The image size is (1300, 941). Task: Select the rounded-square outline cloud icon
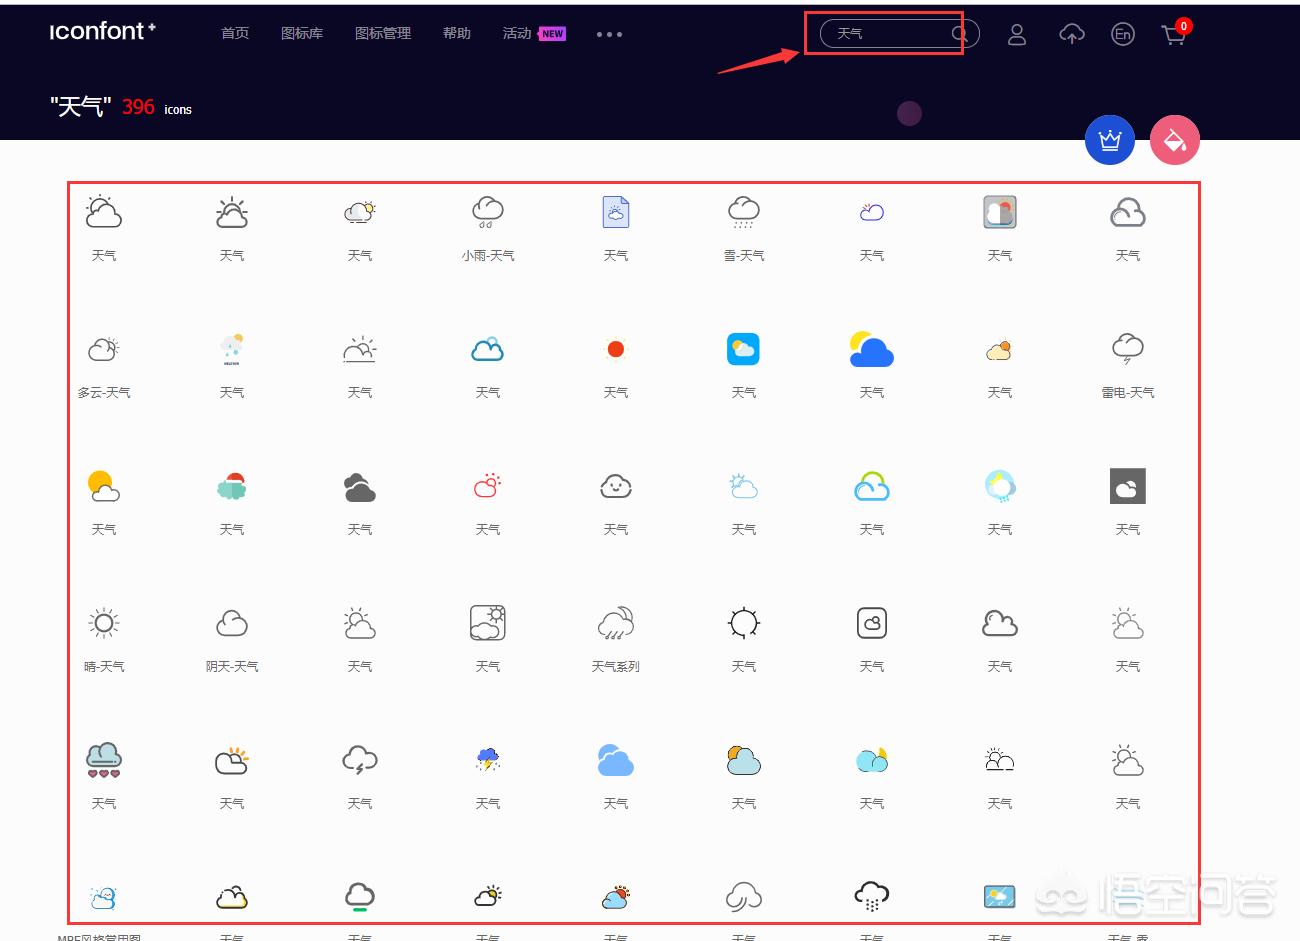(872, 623)
